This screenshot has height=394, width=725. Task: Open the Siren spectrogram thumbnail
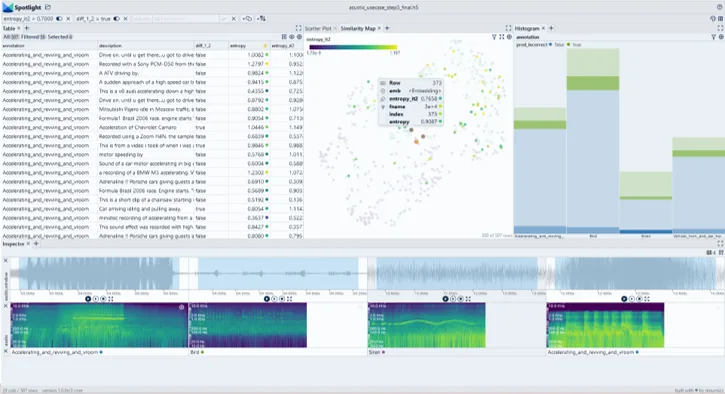[x=427, y=325]
